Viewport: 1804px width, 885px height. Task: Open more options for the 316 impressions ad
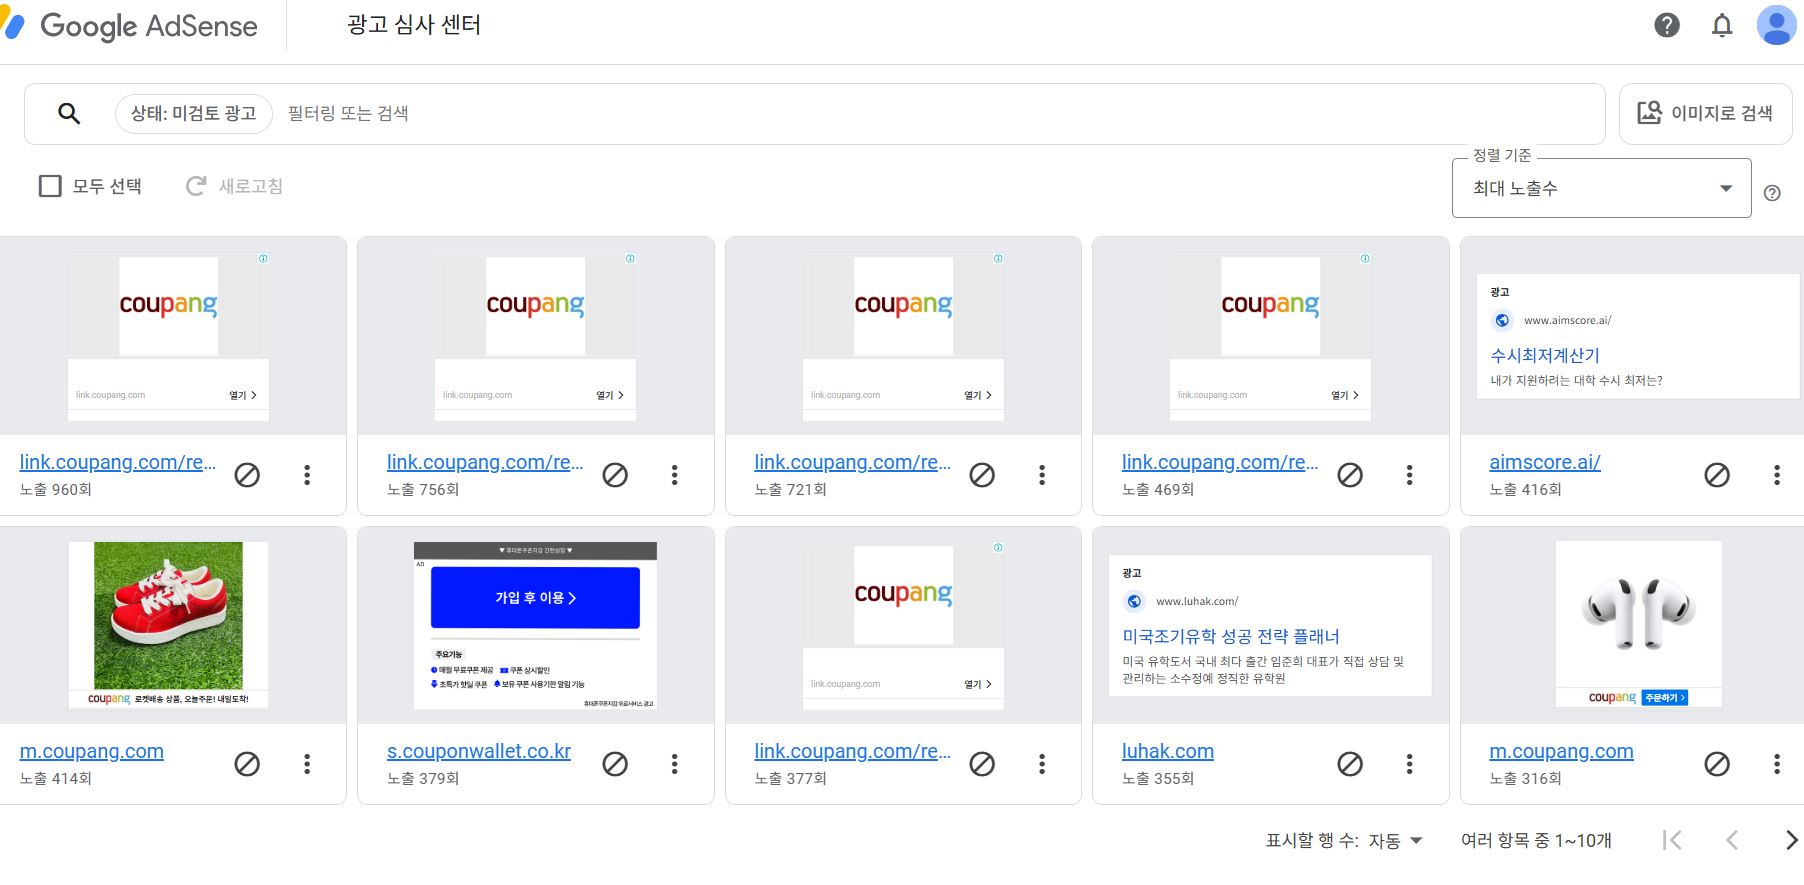(1777, 764)
